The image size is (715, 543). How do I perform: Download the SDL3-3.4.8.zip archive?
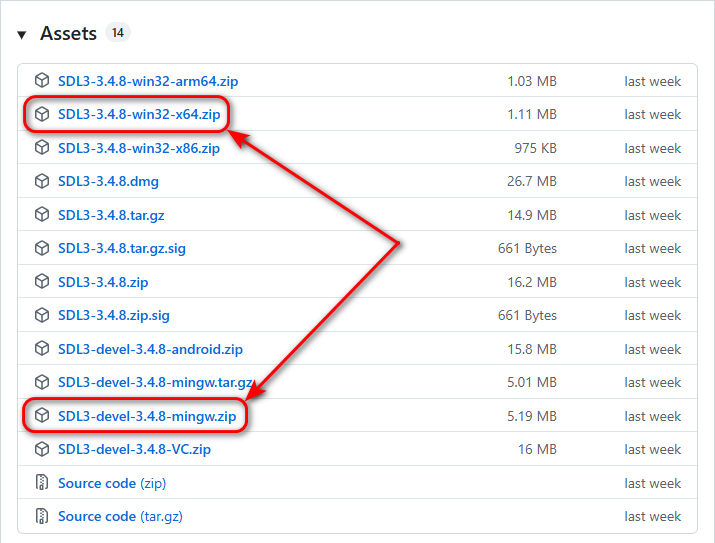click(x=103, y=282)
